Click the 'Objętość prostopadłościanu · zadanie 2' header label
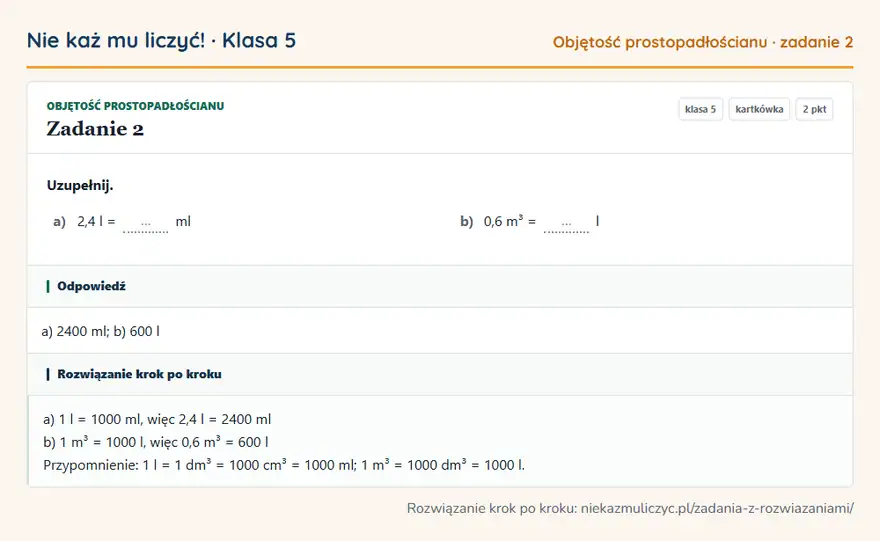Image resolution: width=880 pixels, height=541 pixels. pos(703,42)
